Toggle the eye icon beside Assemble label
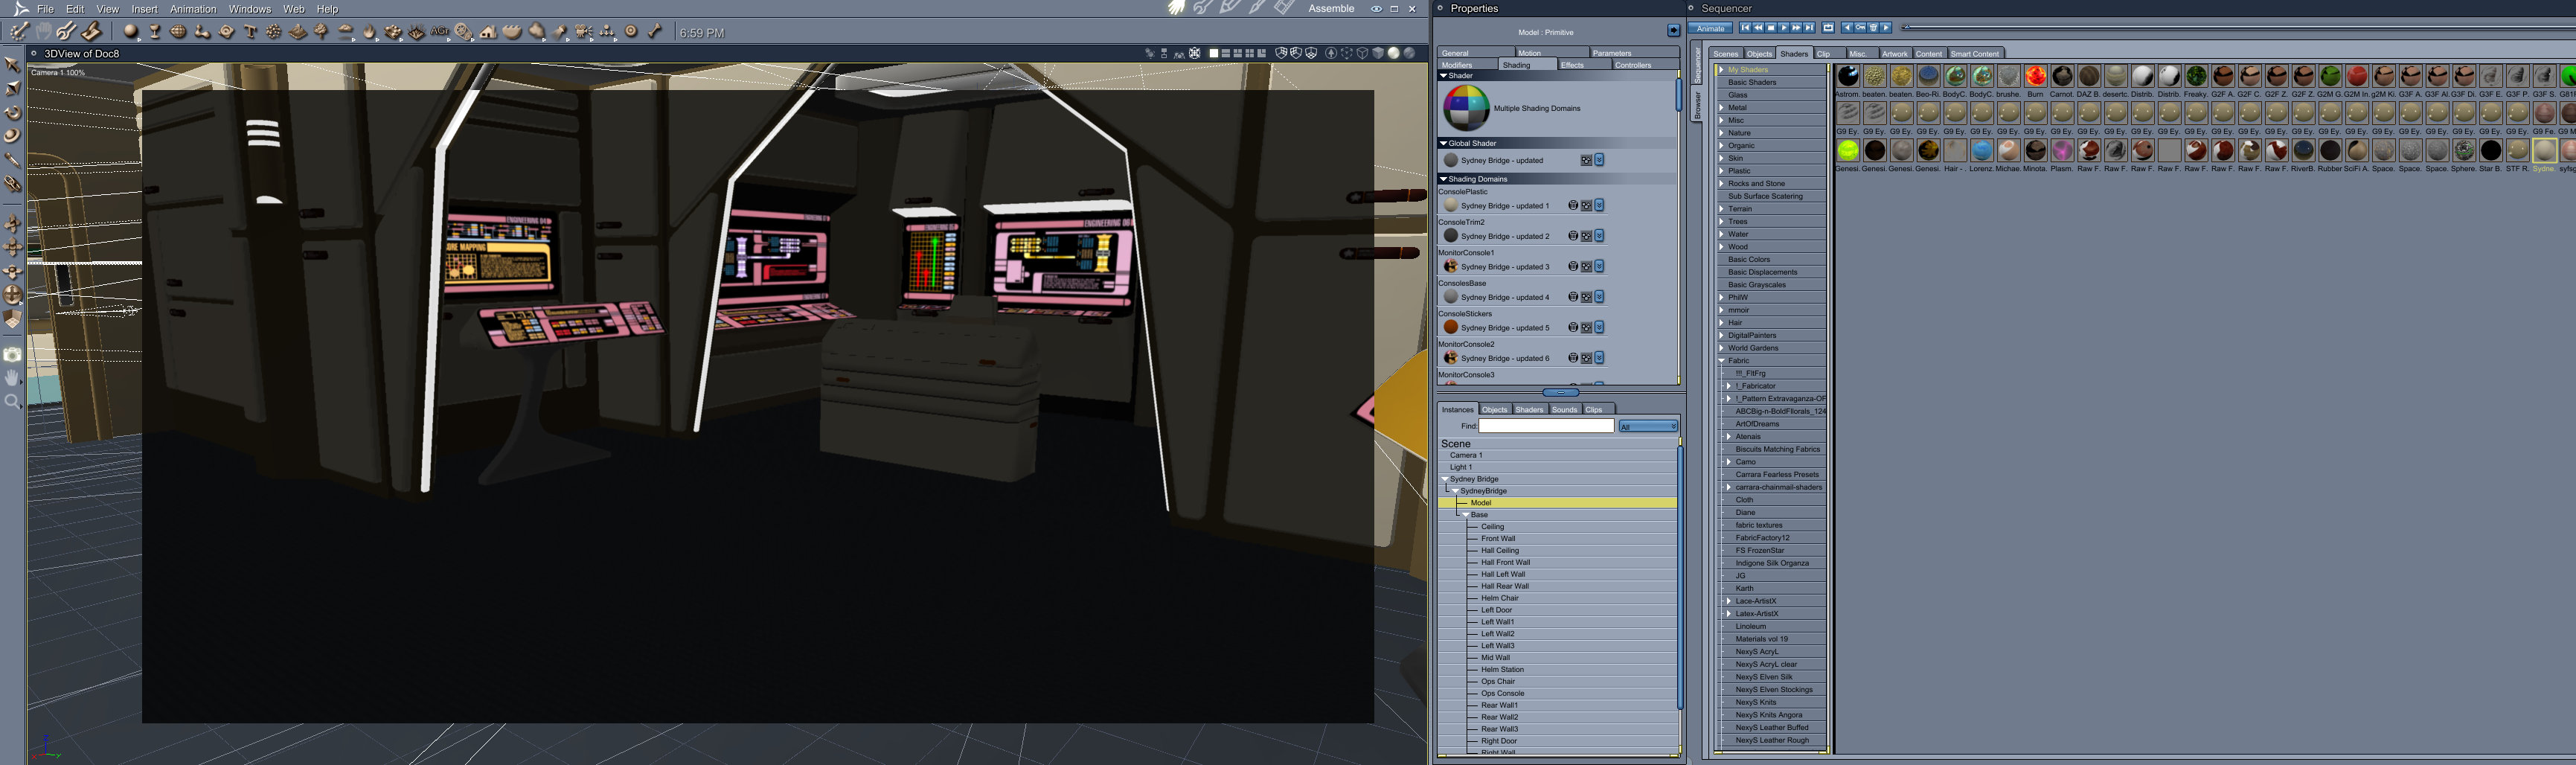 1376,9
